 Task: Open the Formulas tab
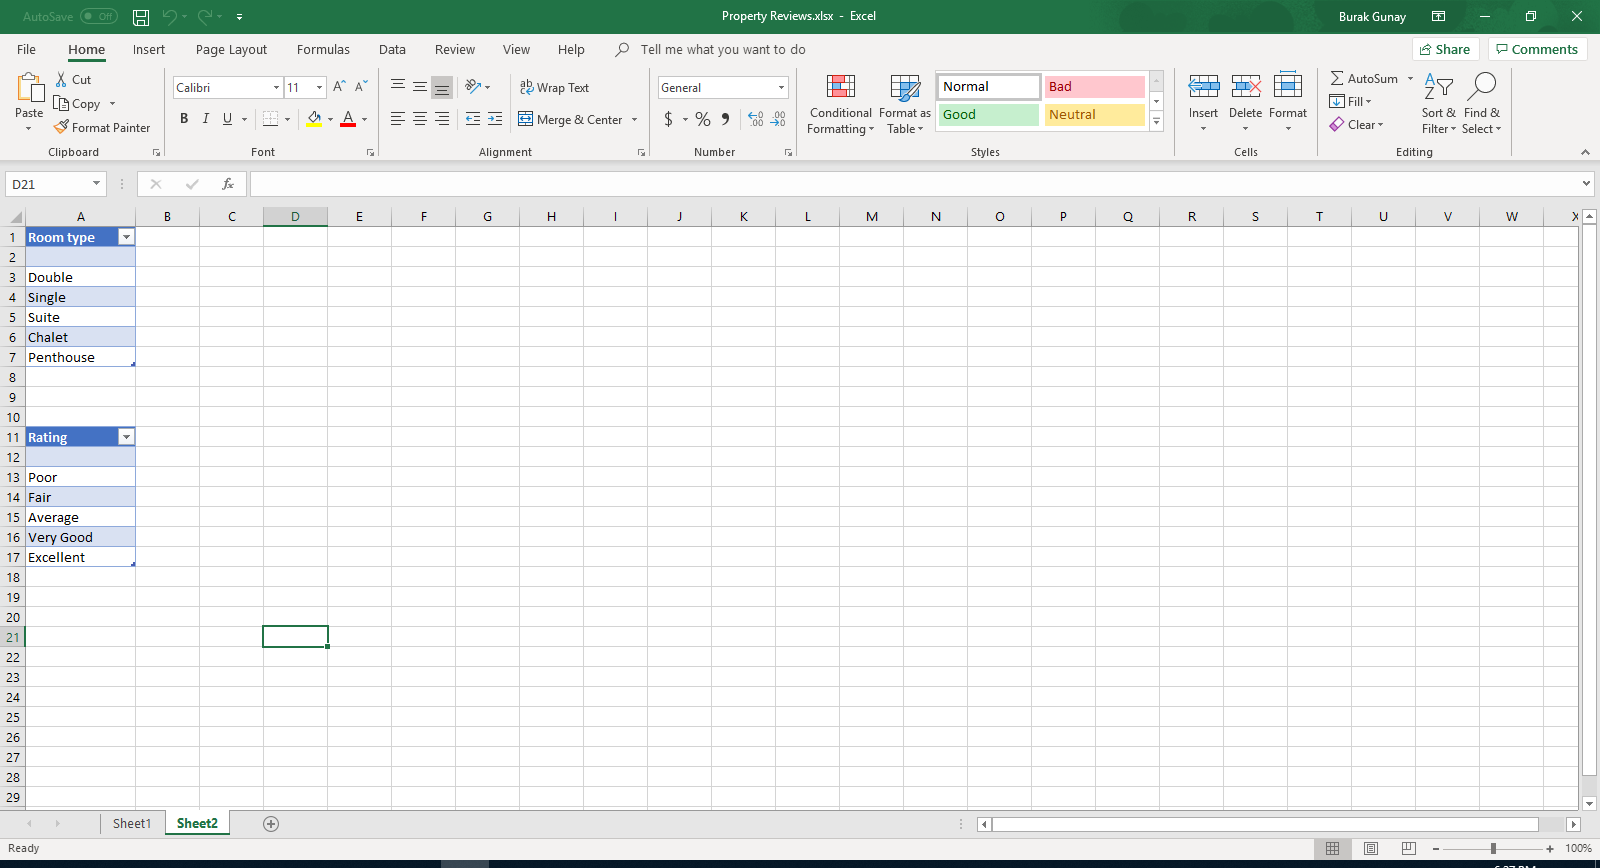coord(323,49)
